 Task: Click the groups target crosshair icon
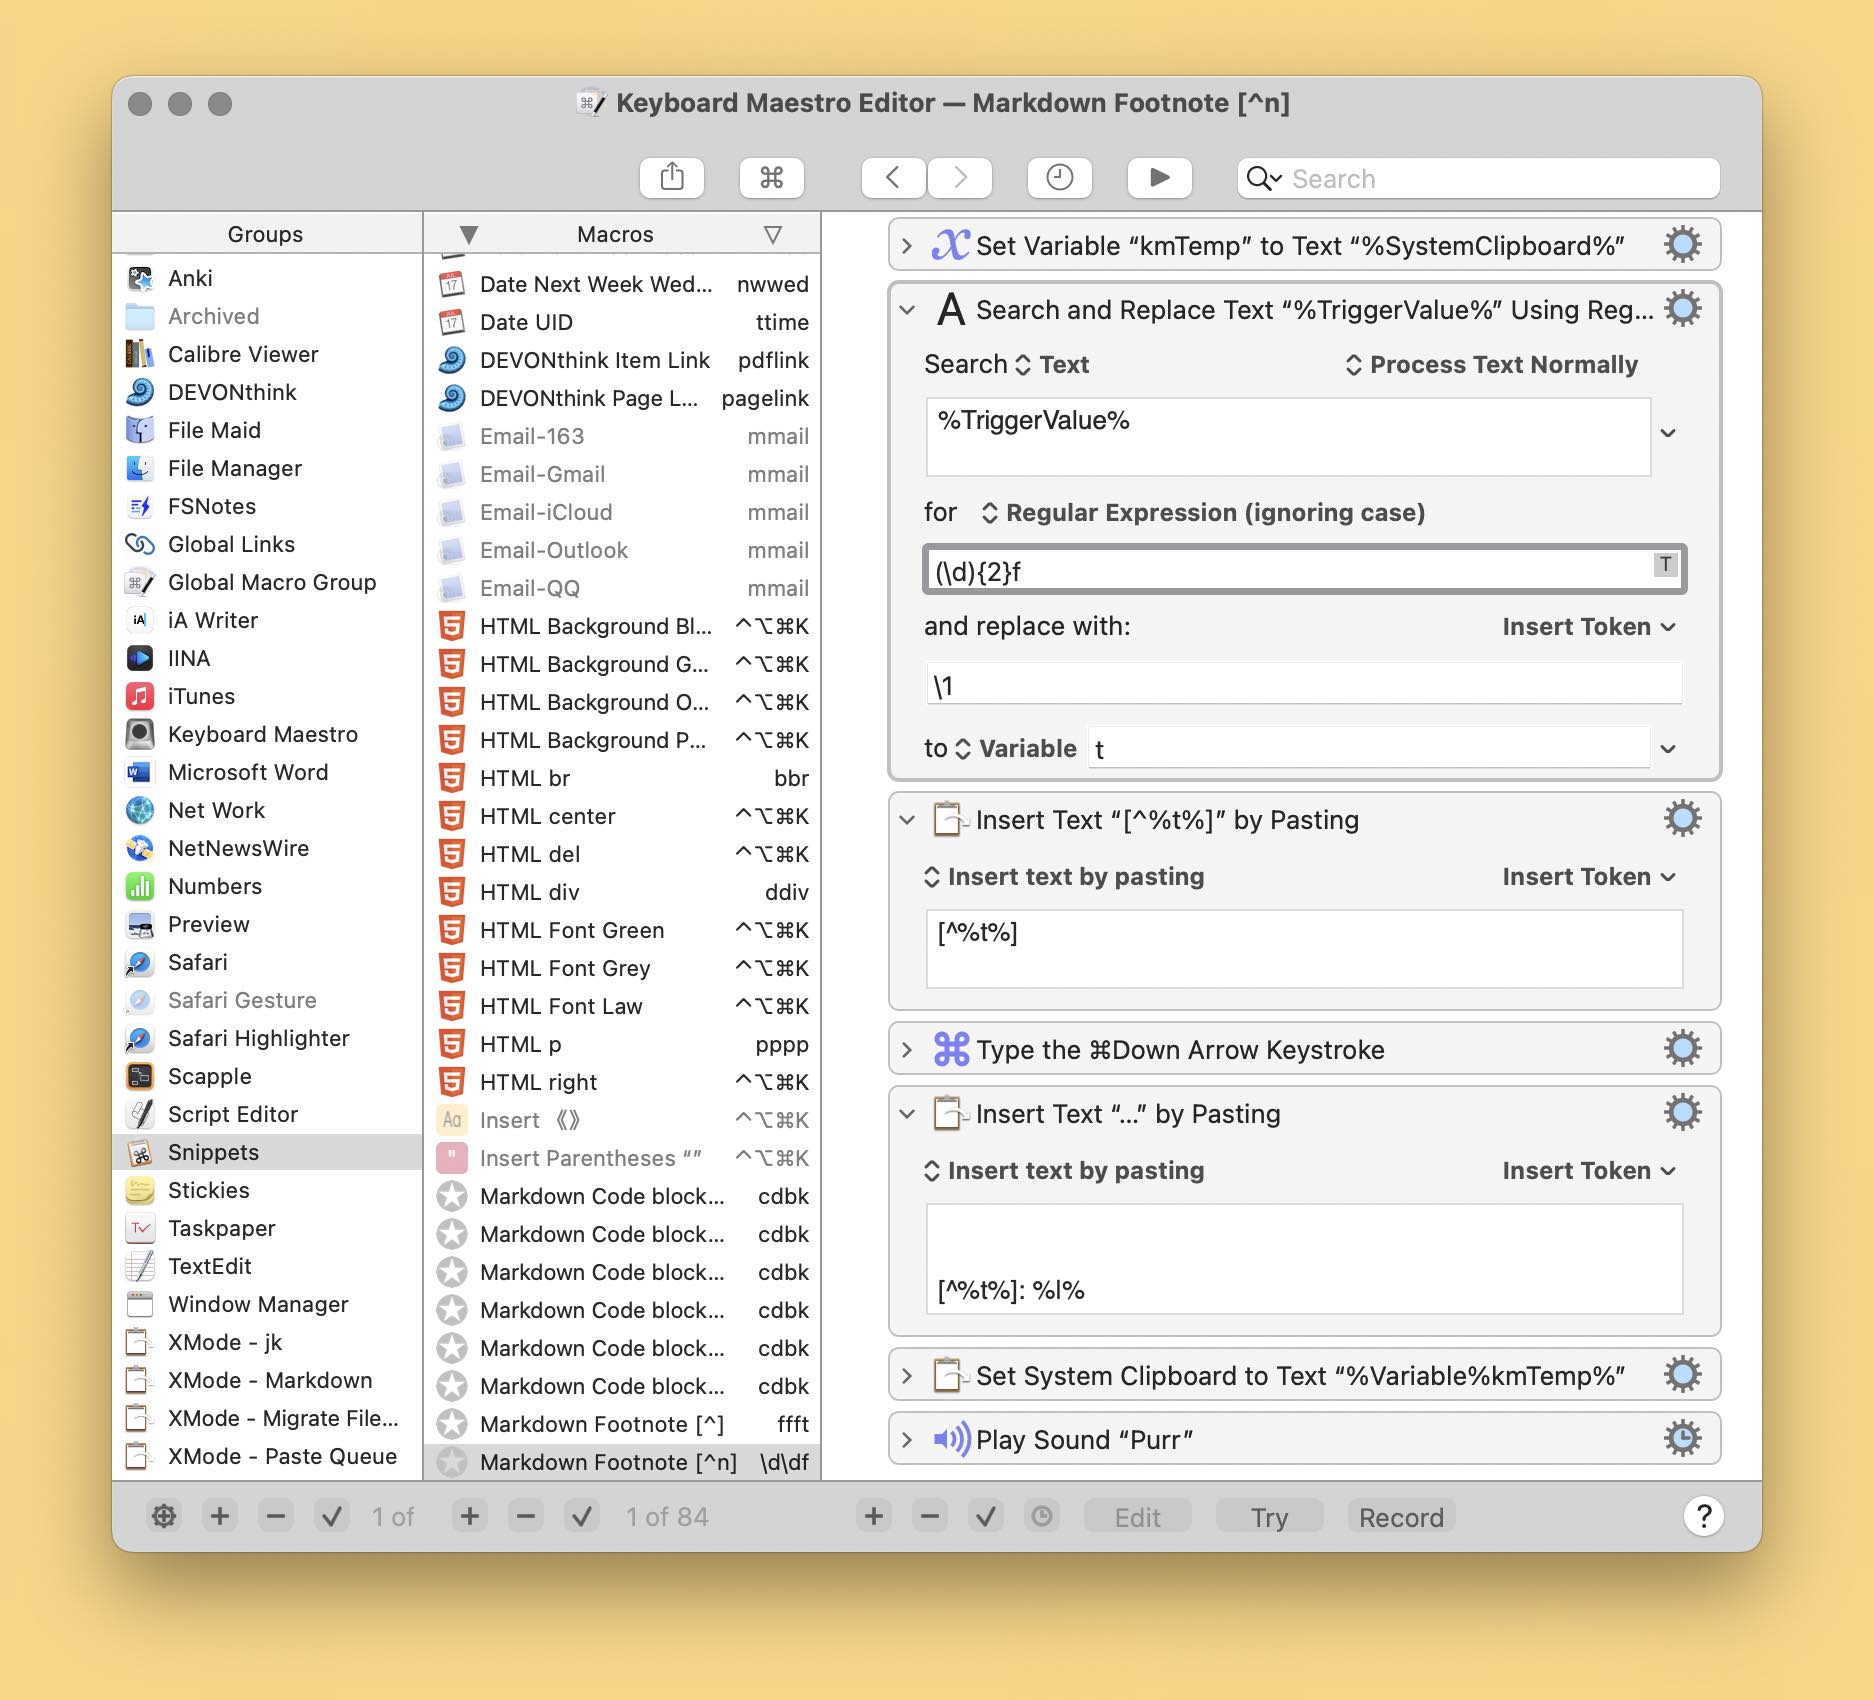click(x=163, y=1516)
